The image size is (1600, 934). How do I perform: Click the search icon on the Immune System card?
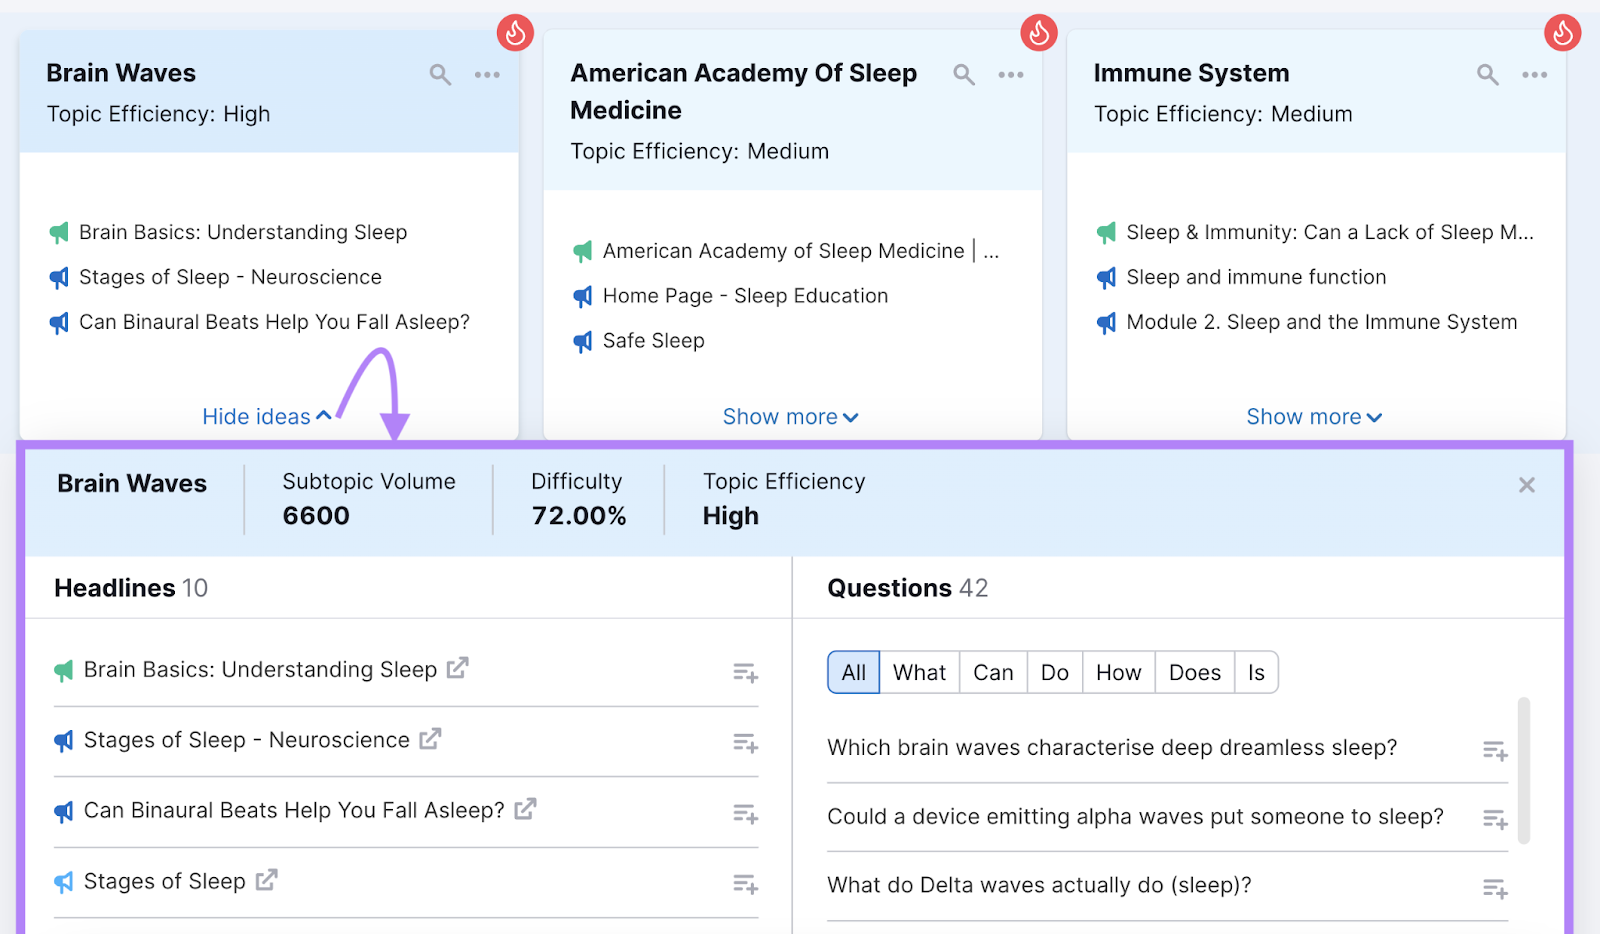1487,74
